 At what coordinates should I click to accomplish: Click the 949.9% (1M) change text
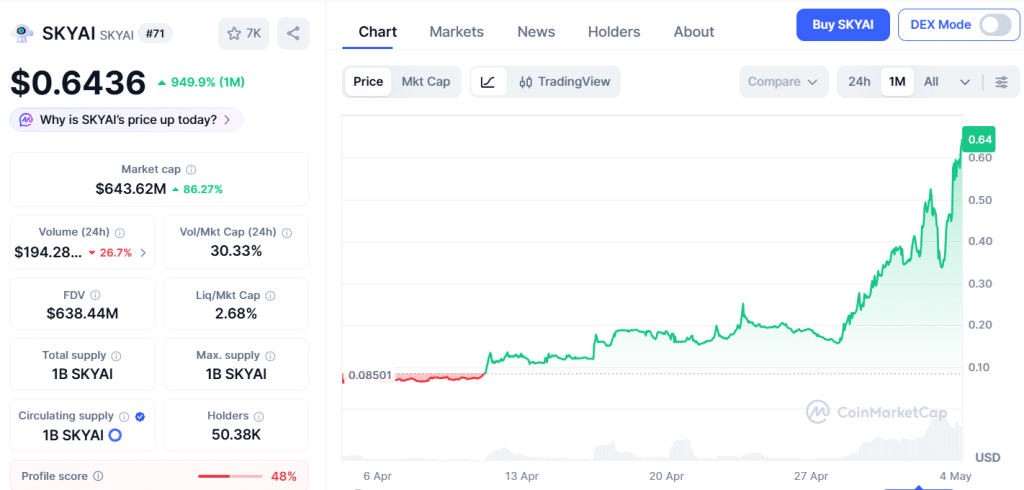tap(208, 82)
